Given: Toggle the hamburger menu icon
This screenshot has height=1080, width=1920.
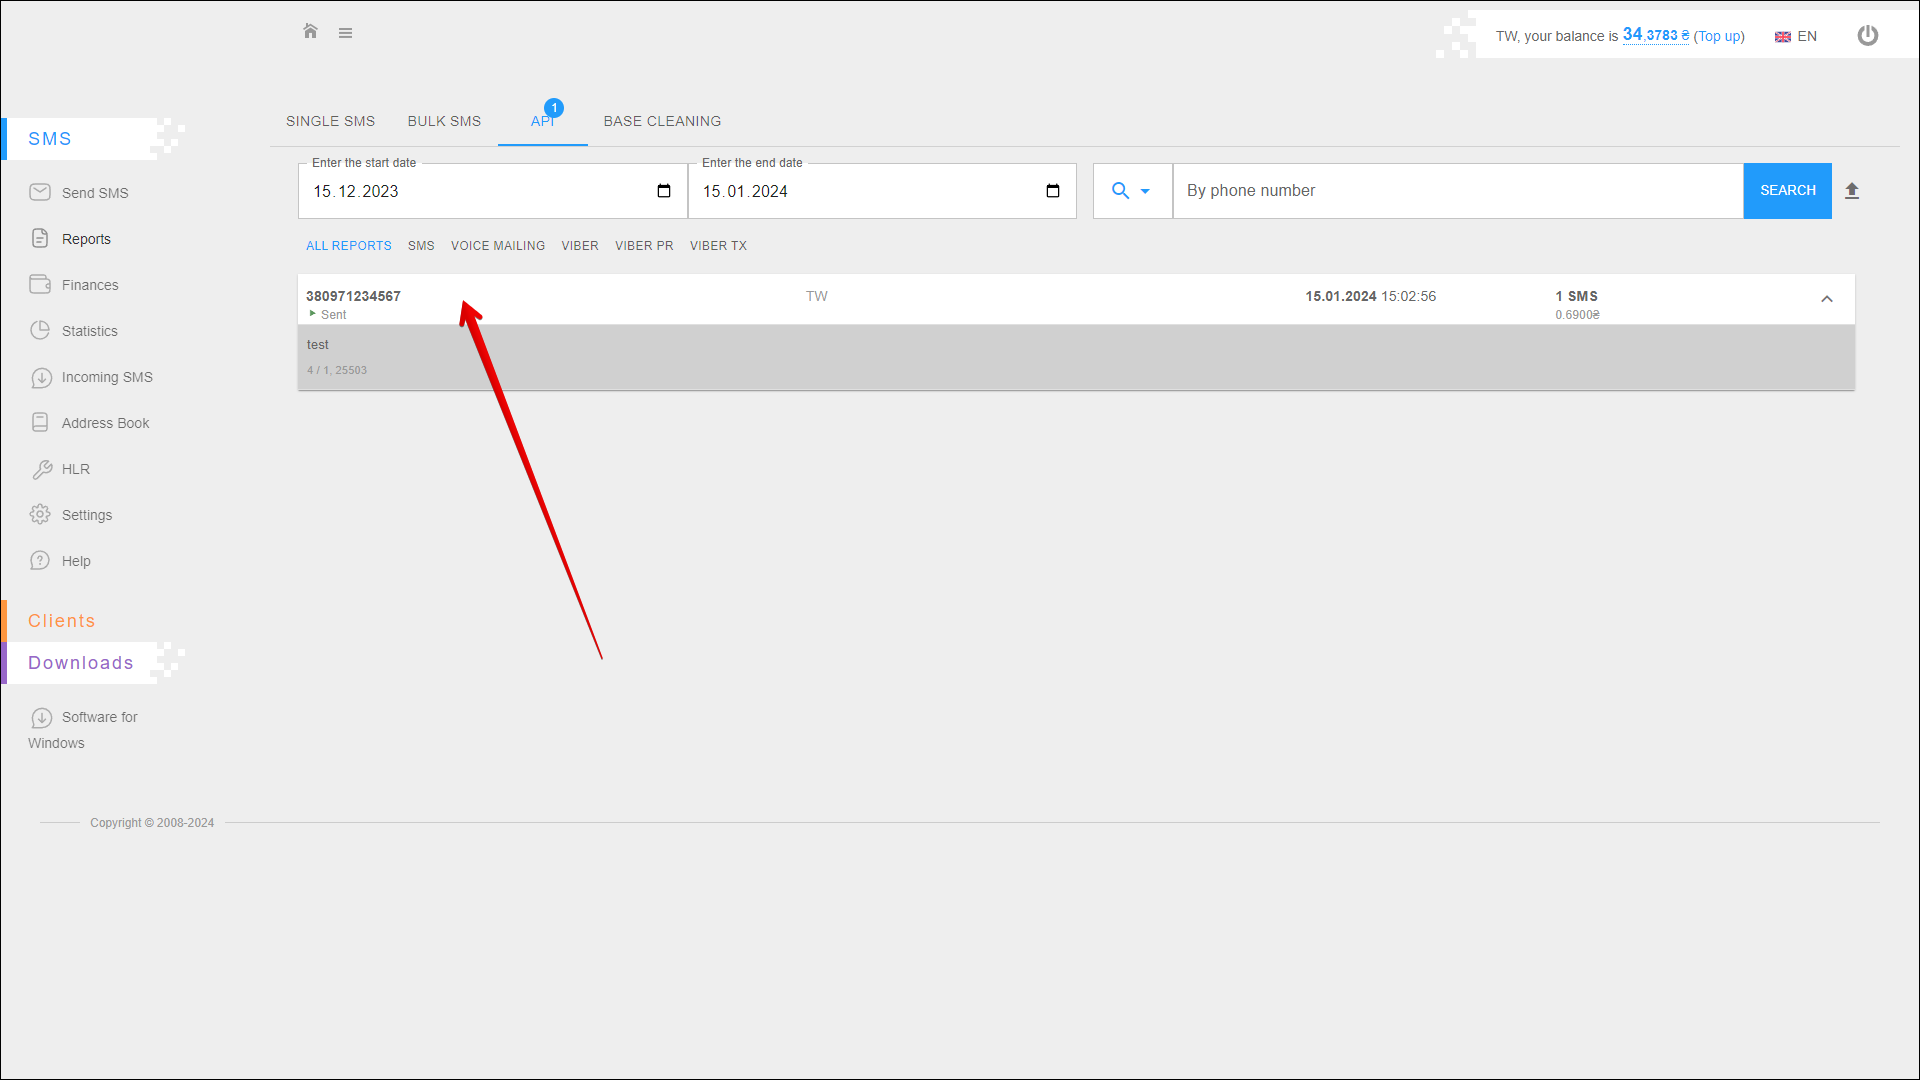Looking at the screenshot, I should click(x=345, y=33).
